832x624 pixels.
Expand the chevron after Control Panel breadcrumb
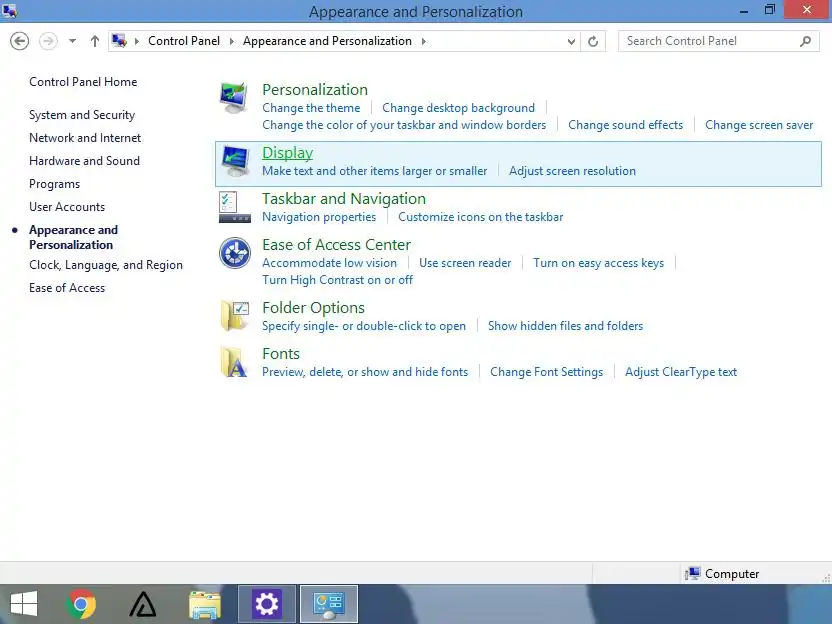[x=231, y=41]
